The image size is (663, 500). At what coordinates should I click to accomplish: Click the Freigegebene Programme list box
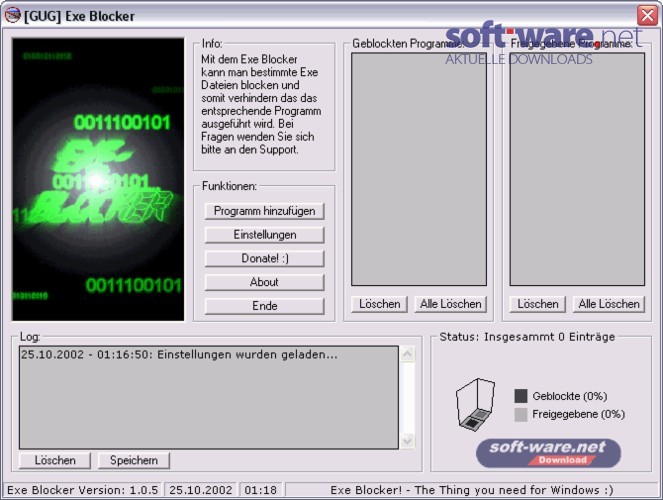577,169
